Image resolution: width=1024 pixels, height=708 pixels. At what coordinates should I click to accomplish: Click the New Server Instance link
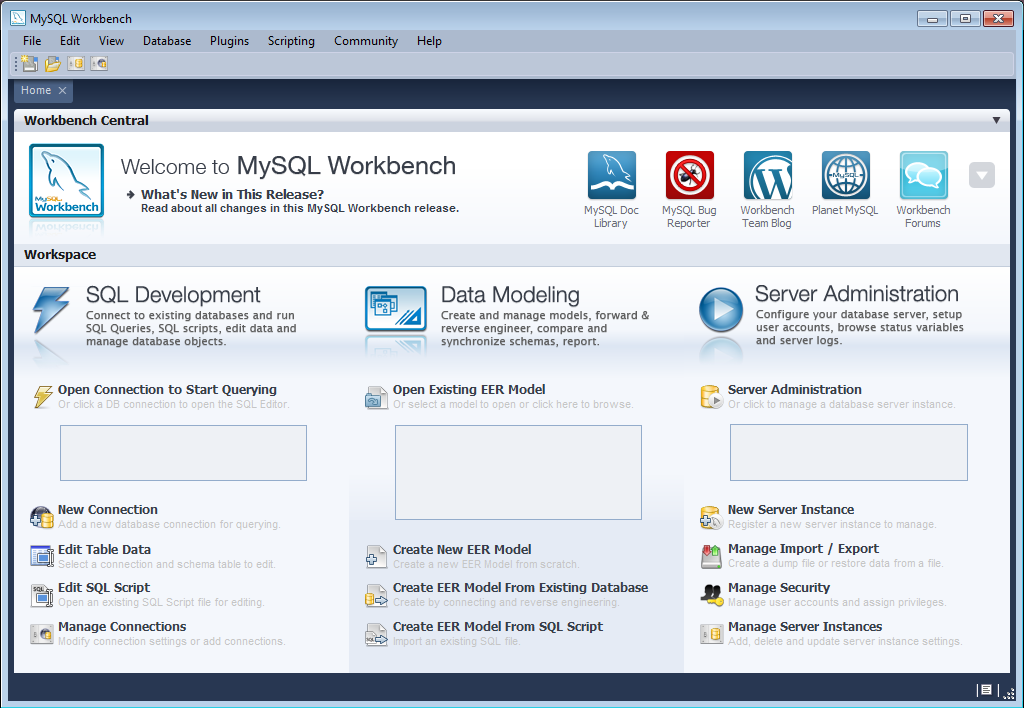(791, 509)
